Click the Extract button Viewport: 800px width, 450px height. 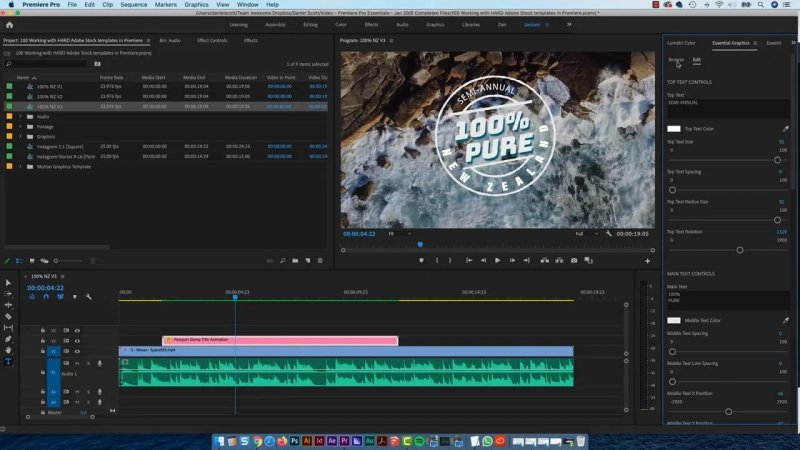pos(559,260)
